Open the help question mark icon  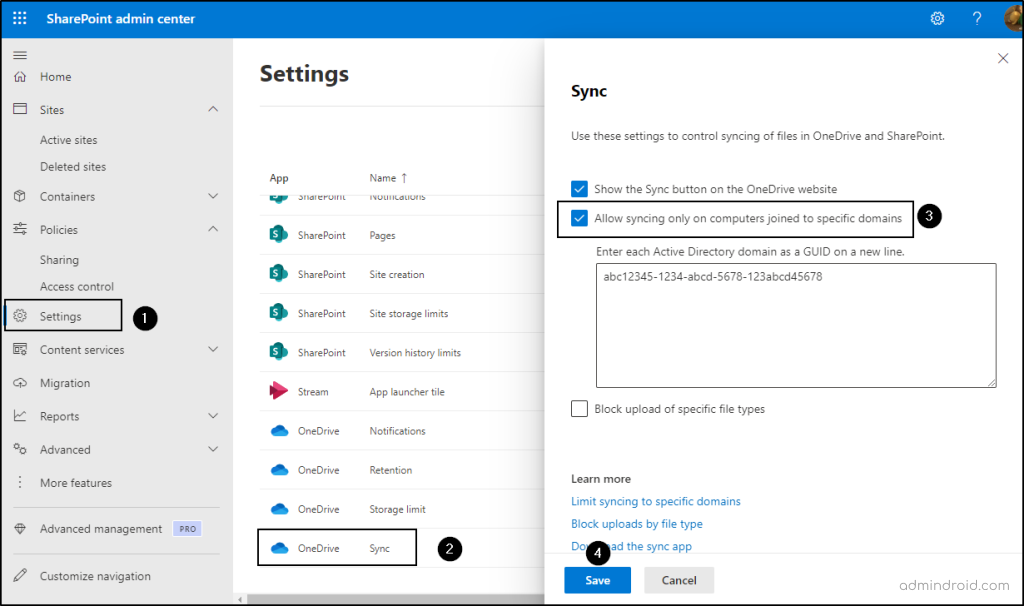tap(977, 19)
